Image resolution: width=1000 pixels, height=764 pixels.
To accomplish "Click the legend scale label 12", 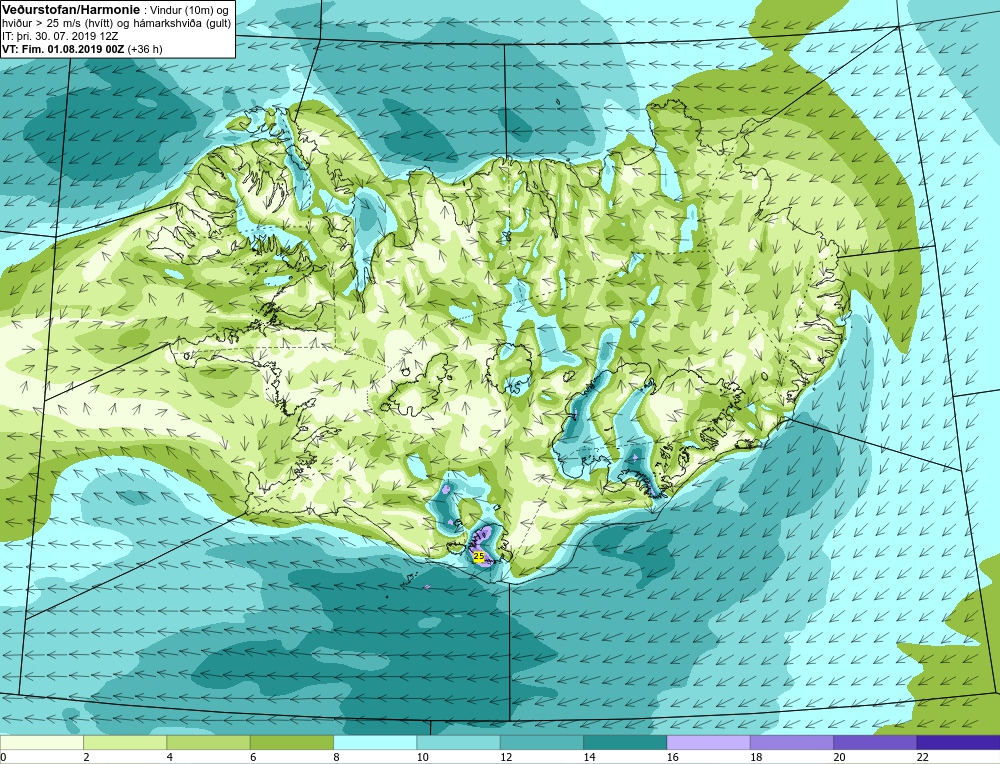I will pyautogui.click(x=506, y=757).
